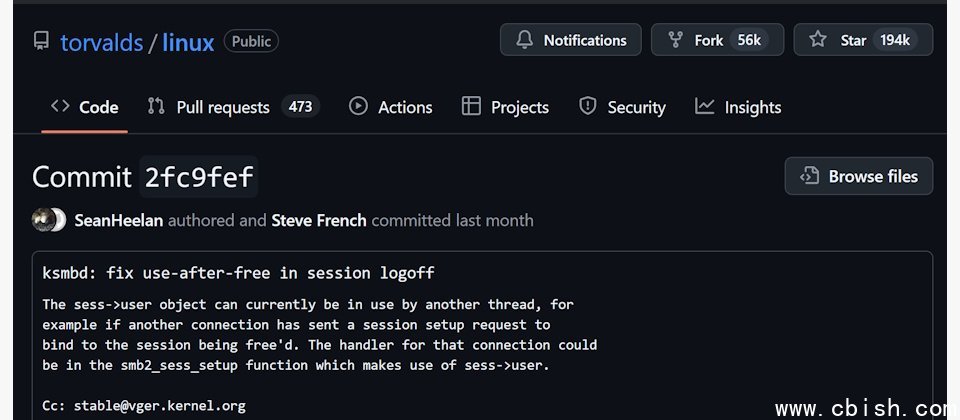The image size is (960, 420).
Task: Click the Fork branch icon
Action: click(675, 40)
